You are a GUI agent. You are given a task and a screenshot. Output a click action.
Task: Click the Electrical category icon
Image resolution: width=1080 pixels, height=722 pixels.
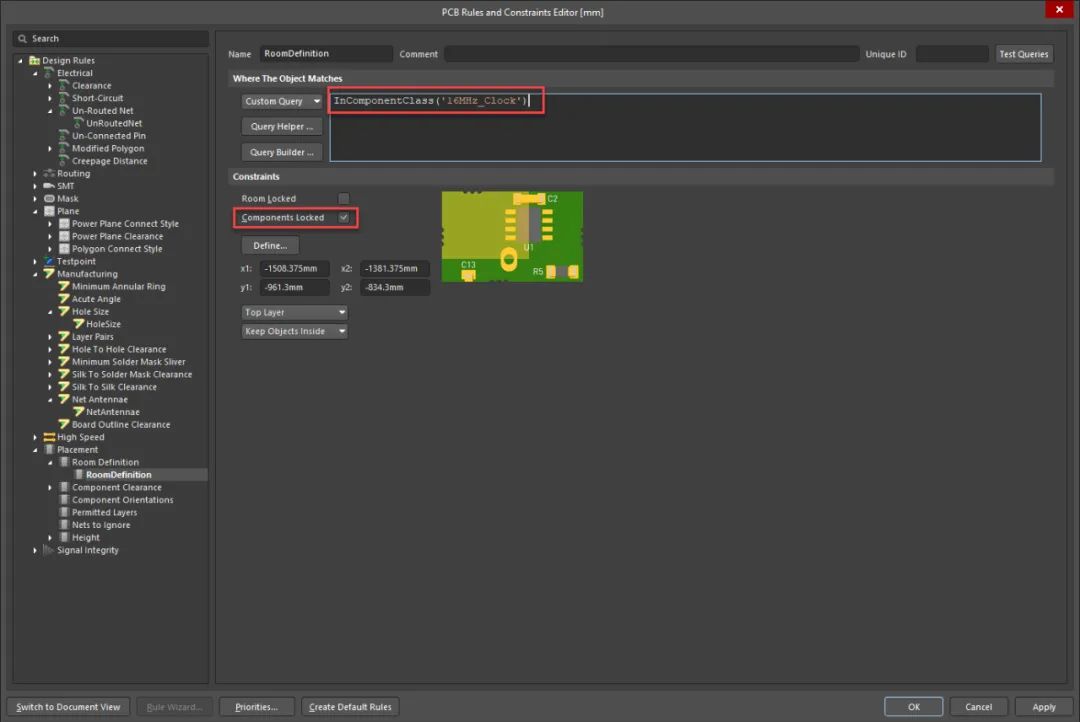coord(49,73)
